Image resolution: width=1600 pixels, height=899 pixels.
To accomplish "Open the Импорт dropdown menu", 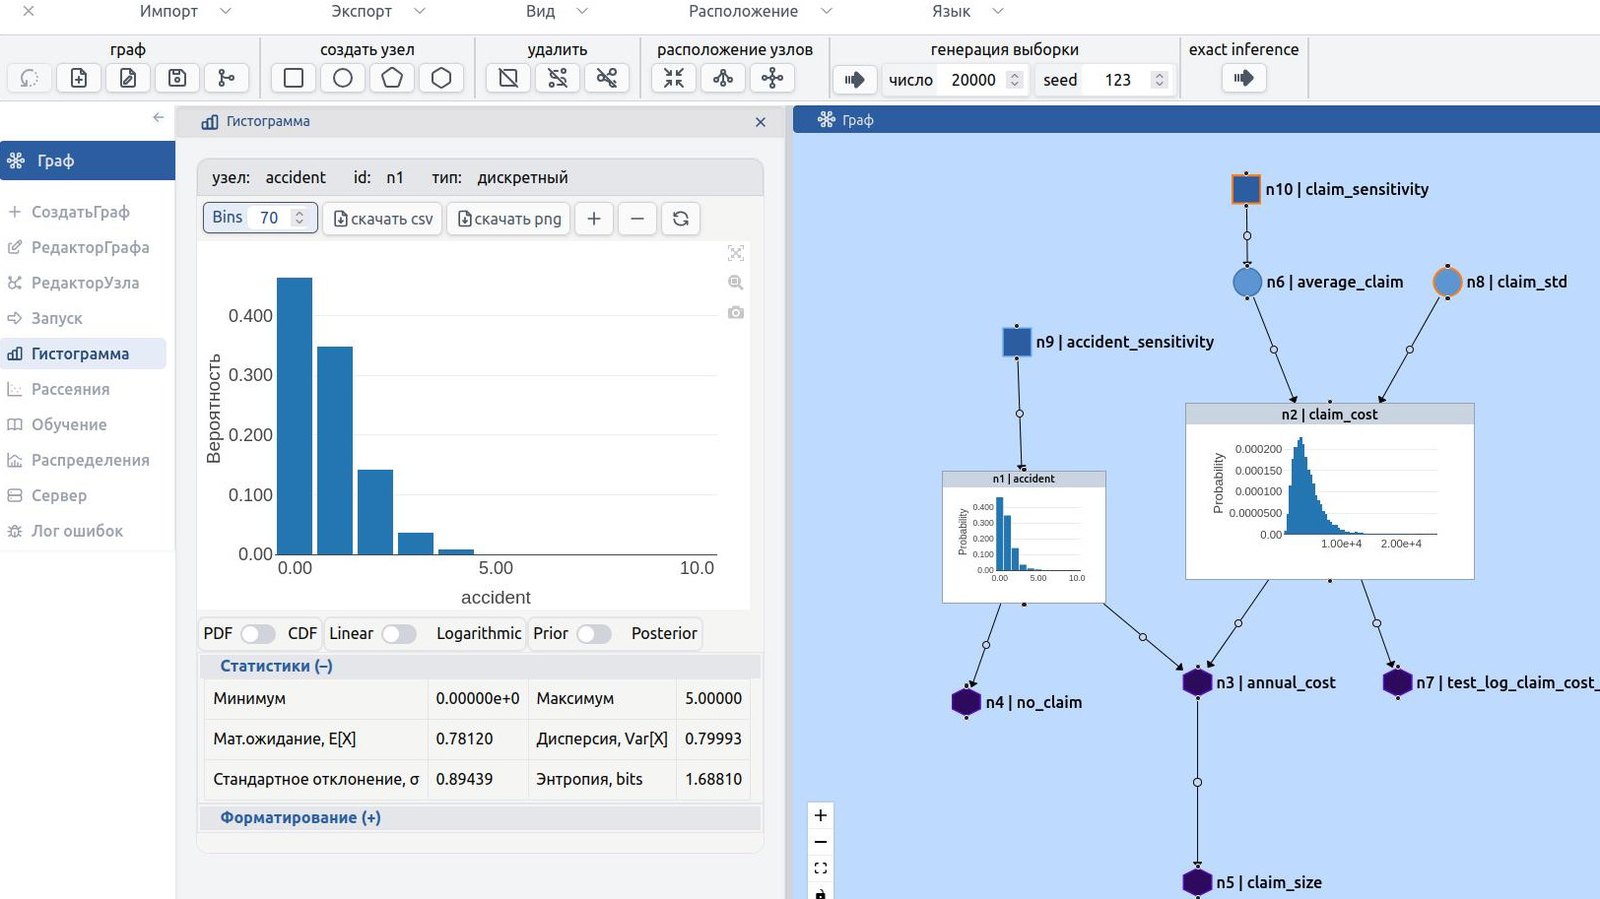I will 185,11.
